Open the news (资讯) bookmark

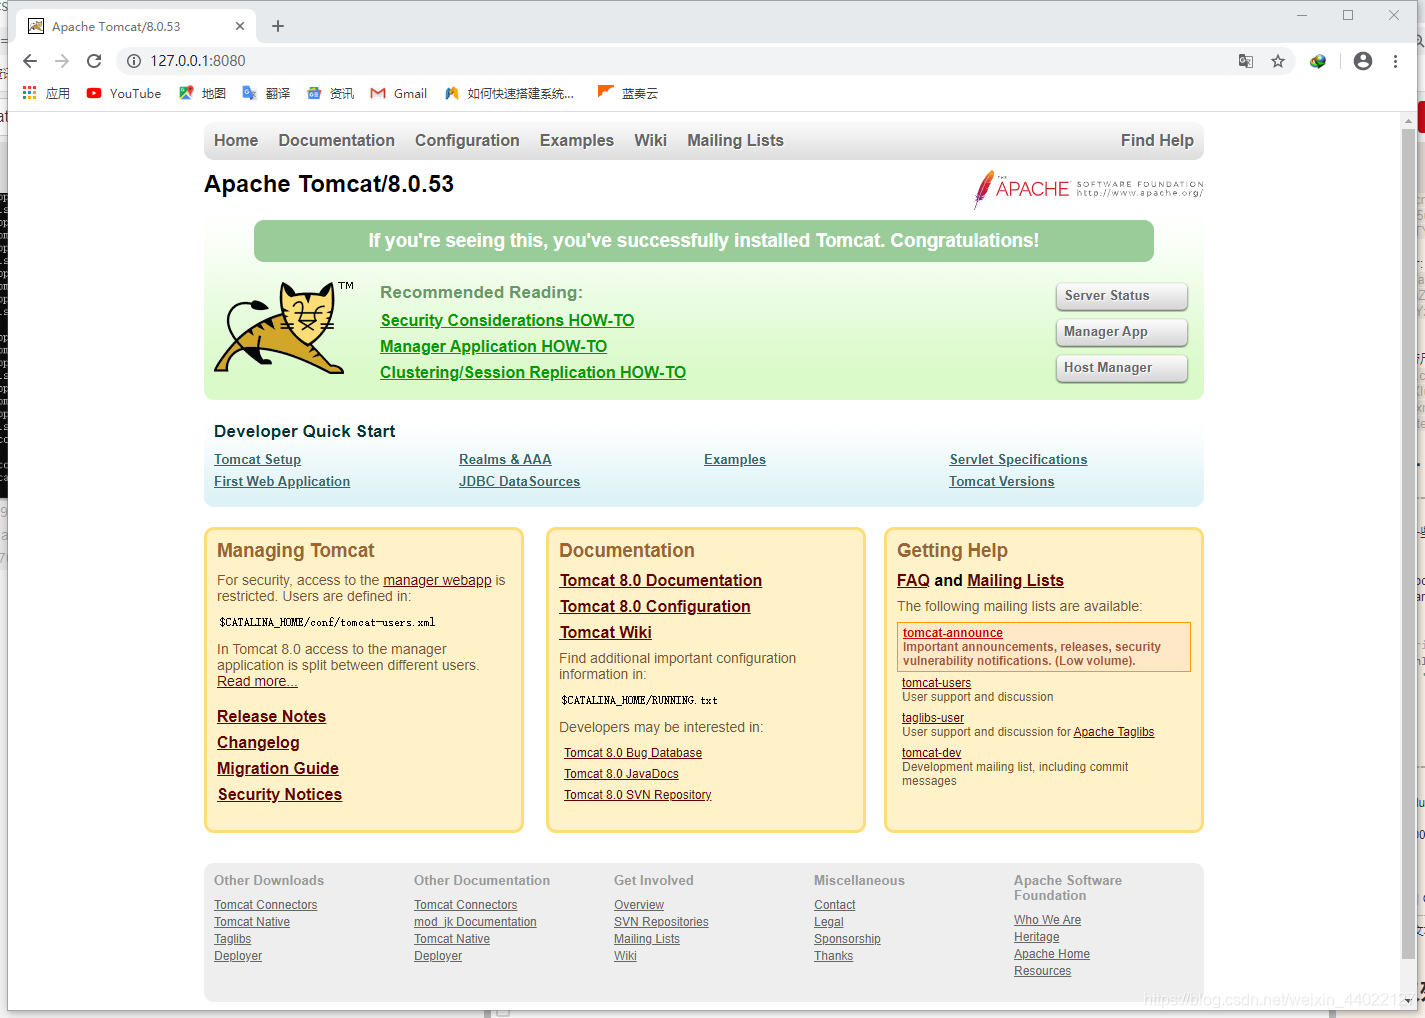coord(330,93)
